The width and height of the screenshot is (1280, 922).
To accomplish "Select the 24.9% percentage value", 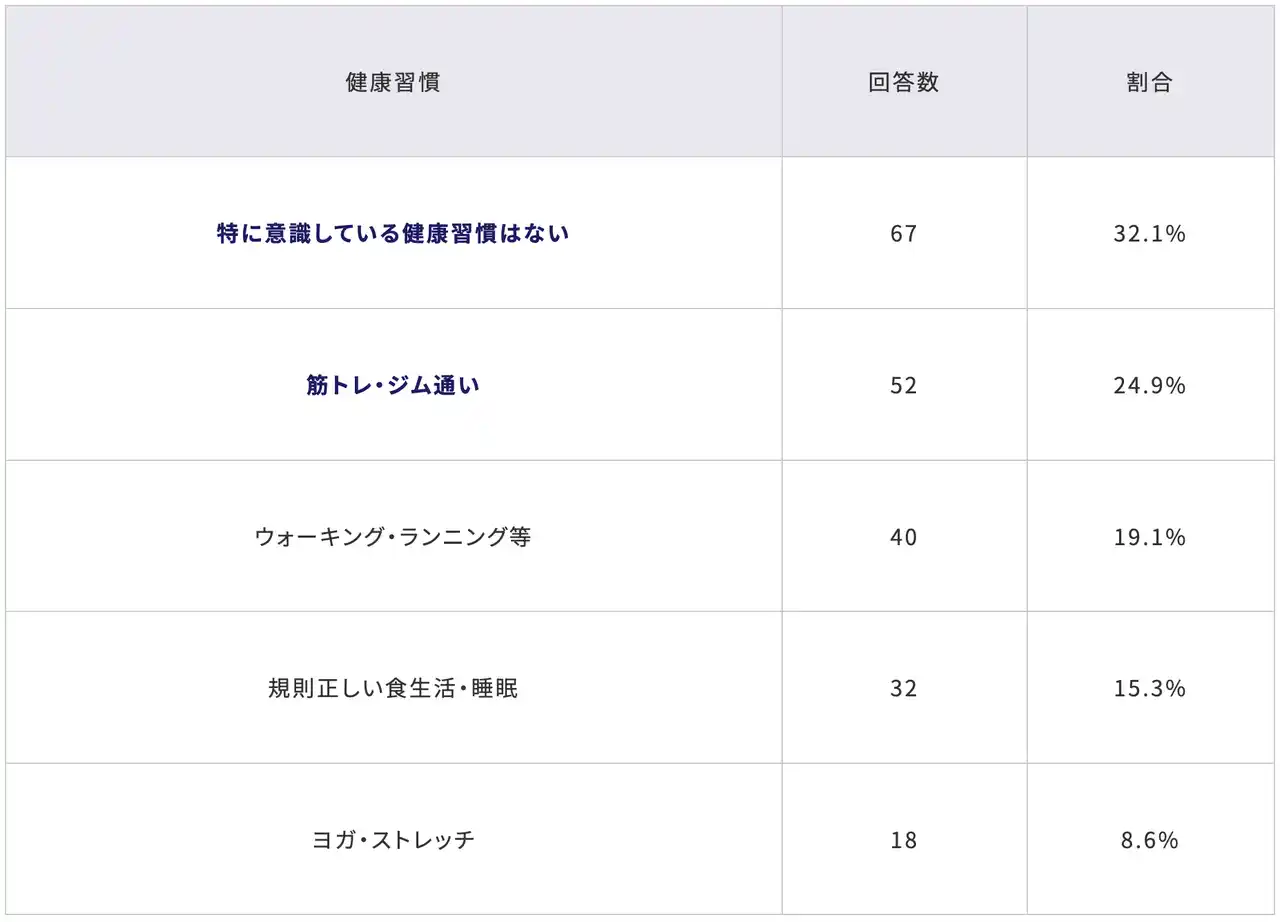I will pos(1149,386).
